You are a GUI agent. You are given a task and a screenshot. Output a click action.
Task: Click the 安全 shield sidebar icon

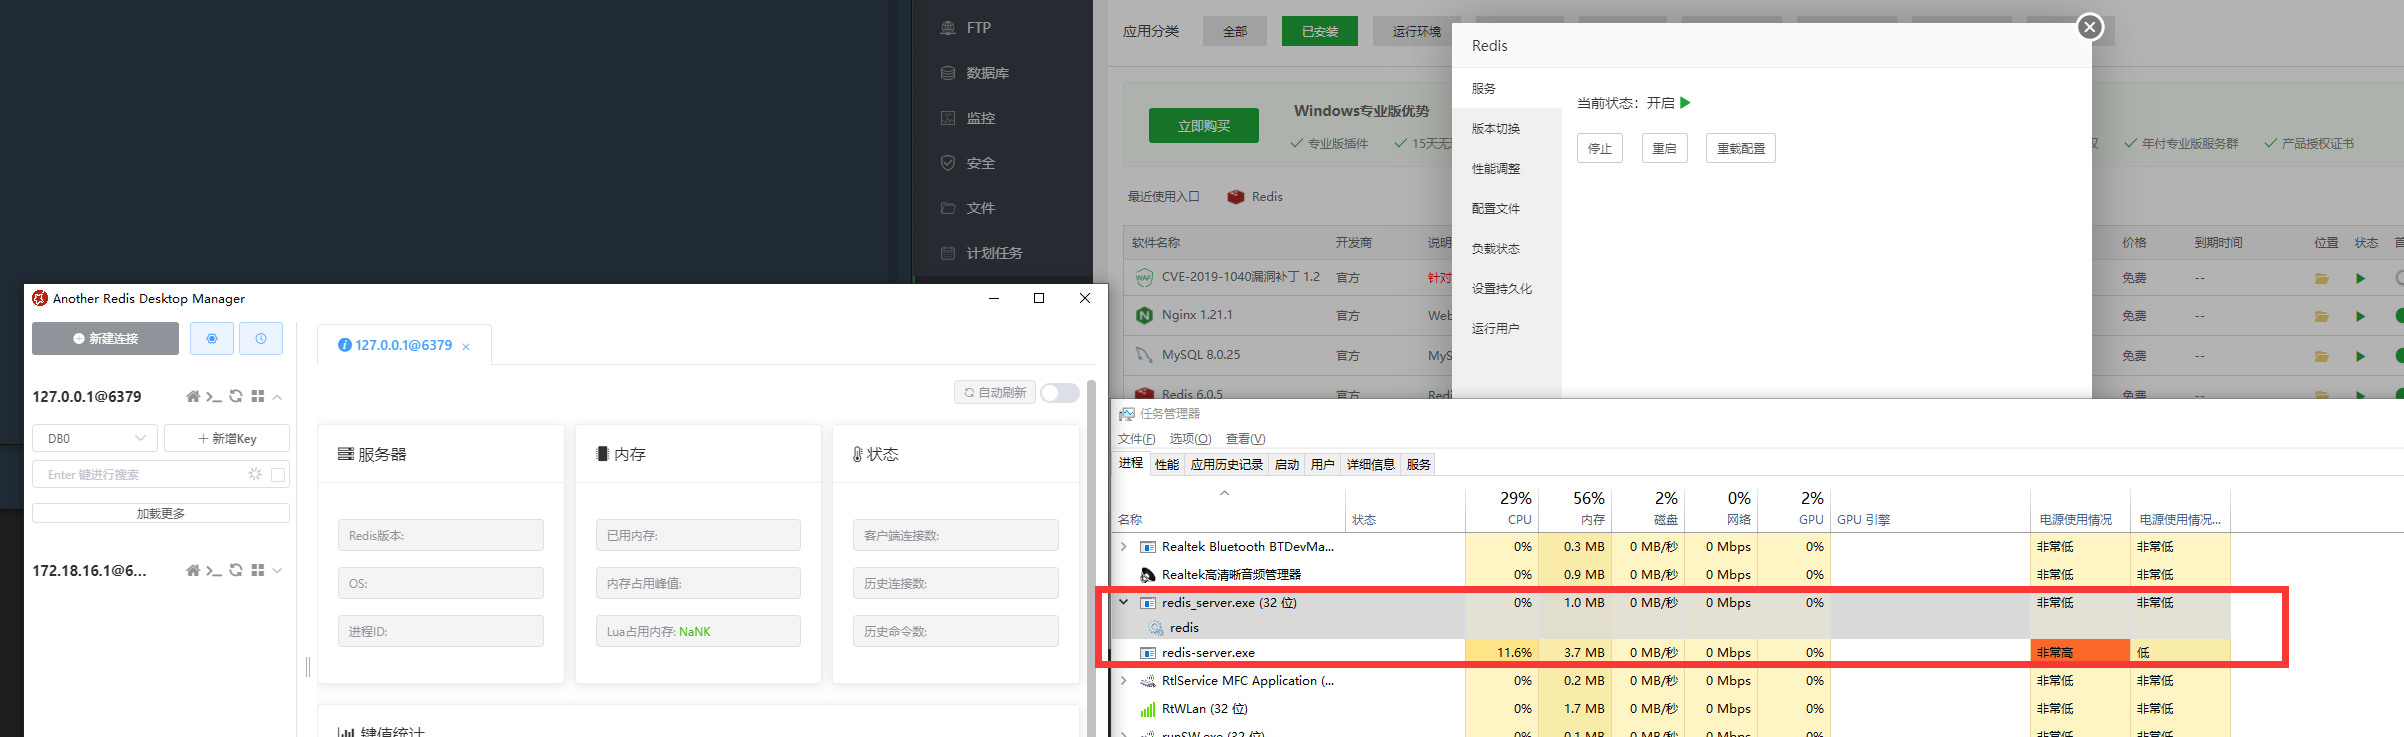click(x=948, y=163)
